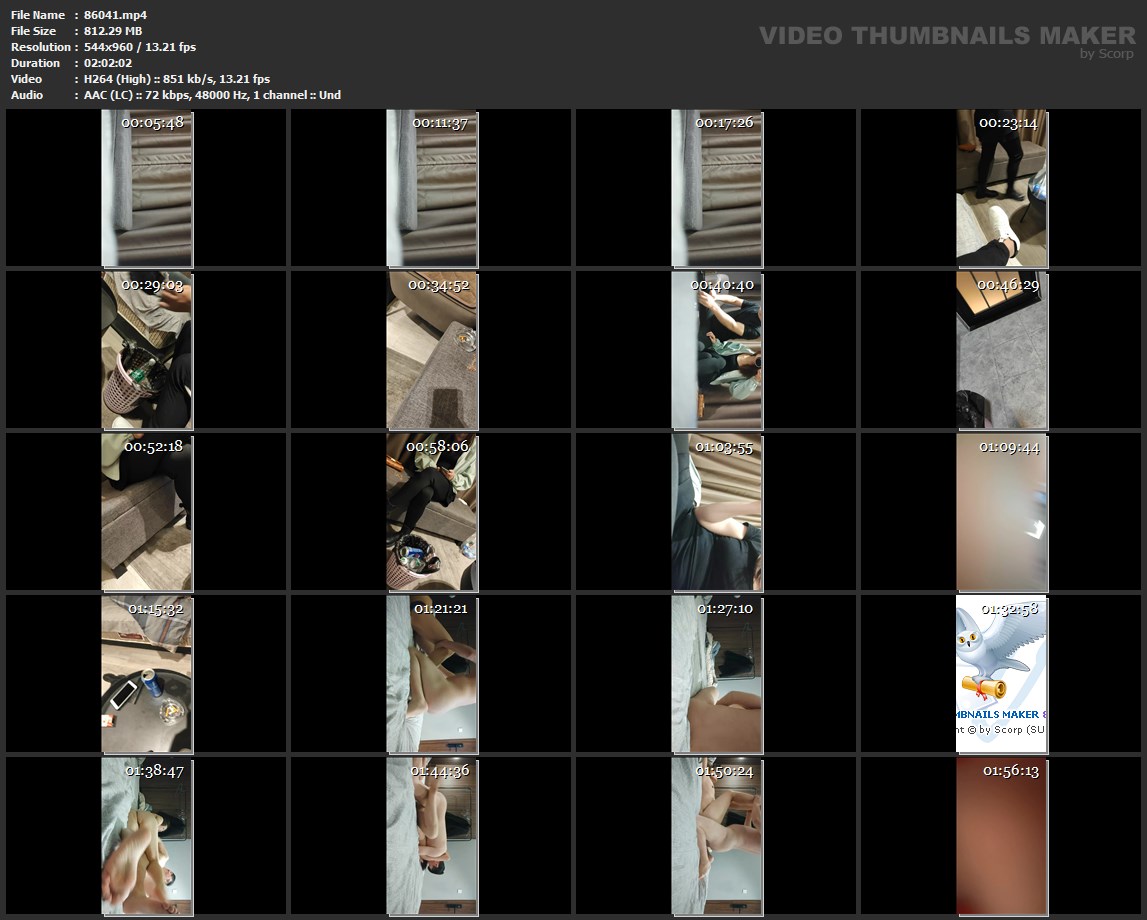Viewport: 1147px width, 920px height.
Task: Open the thumbnail at 00:05:48
Action: pos(147,189)
